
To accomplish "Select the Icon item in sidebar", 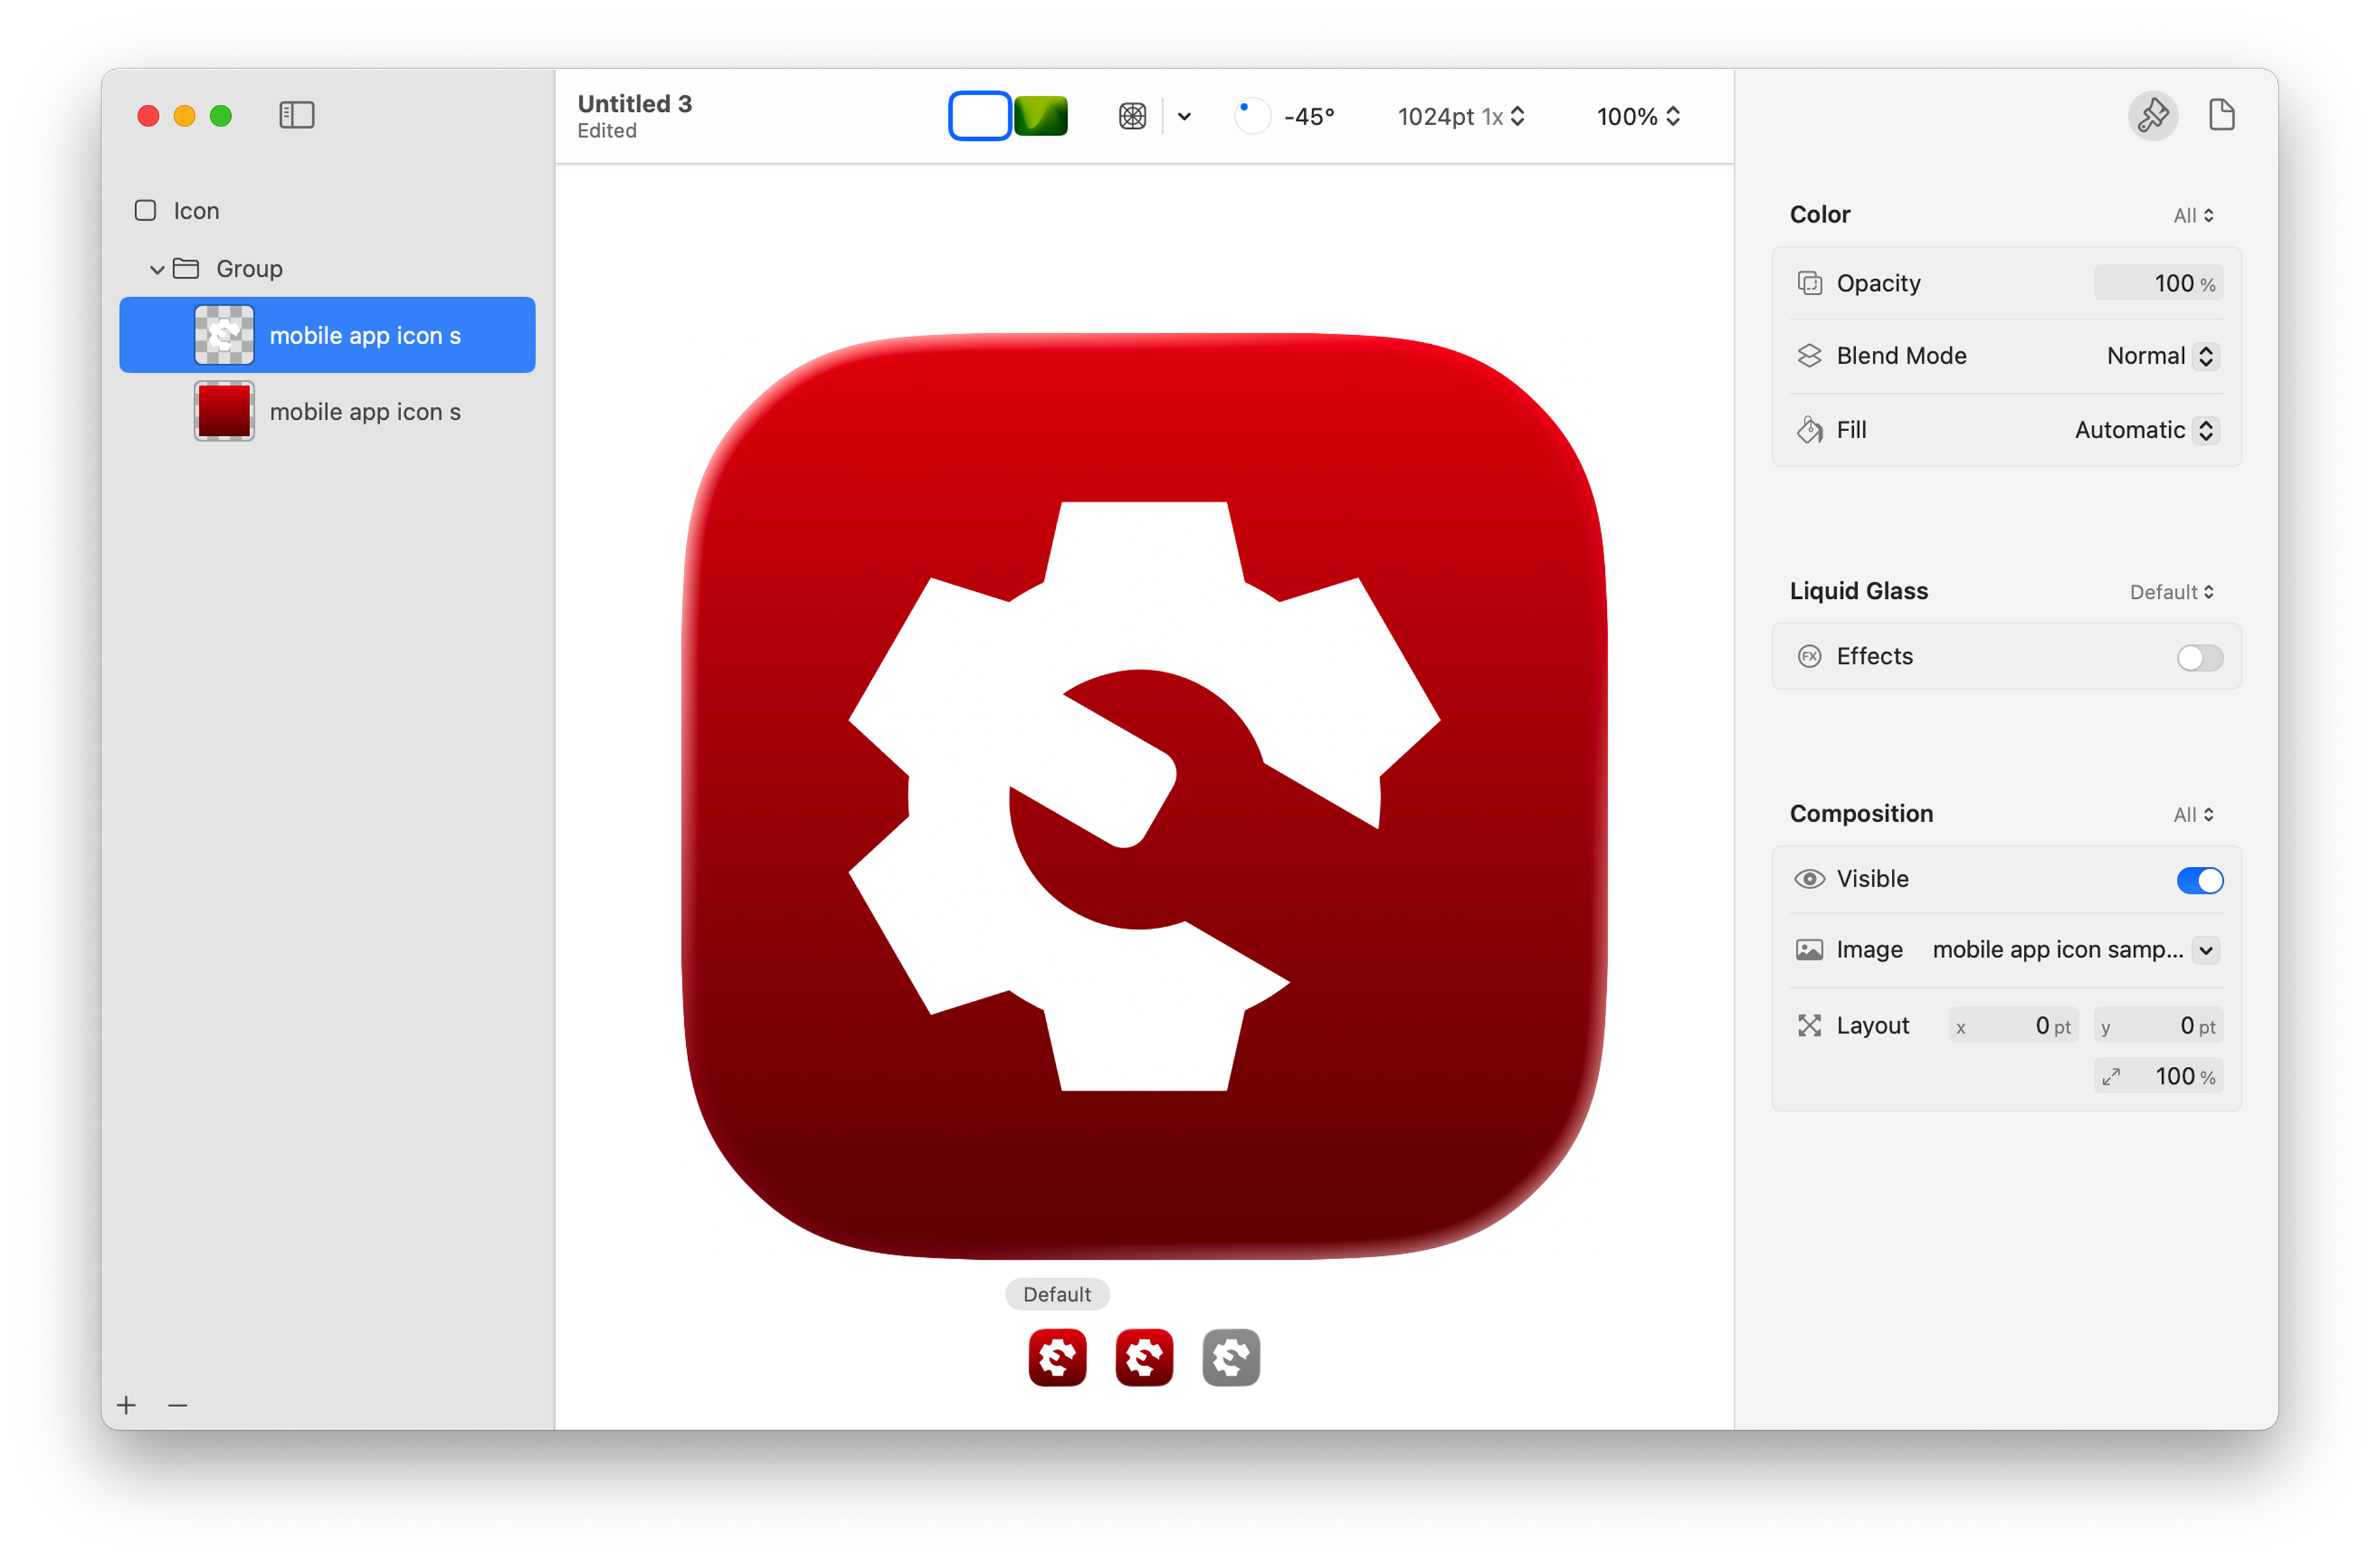I will (x=196, y=211).
